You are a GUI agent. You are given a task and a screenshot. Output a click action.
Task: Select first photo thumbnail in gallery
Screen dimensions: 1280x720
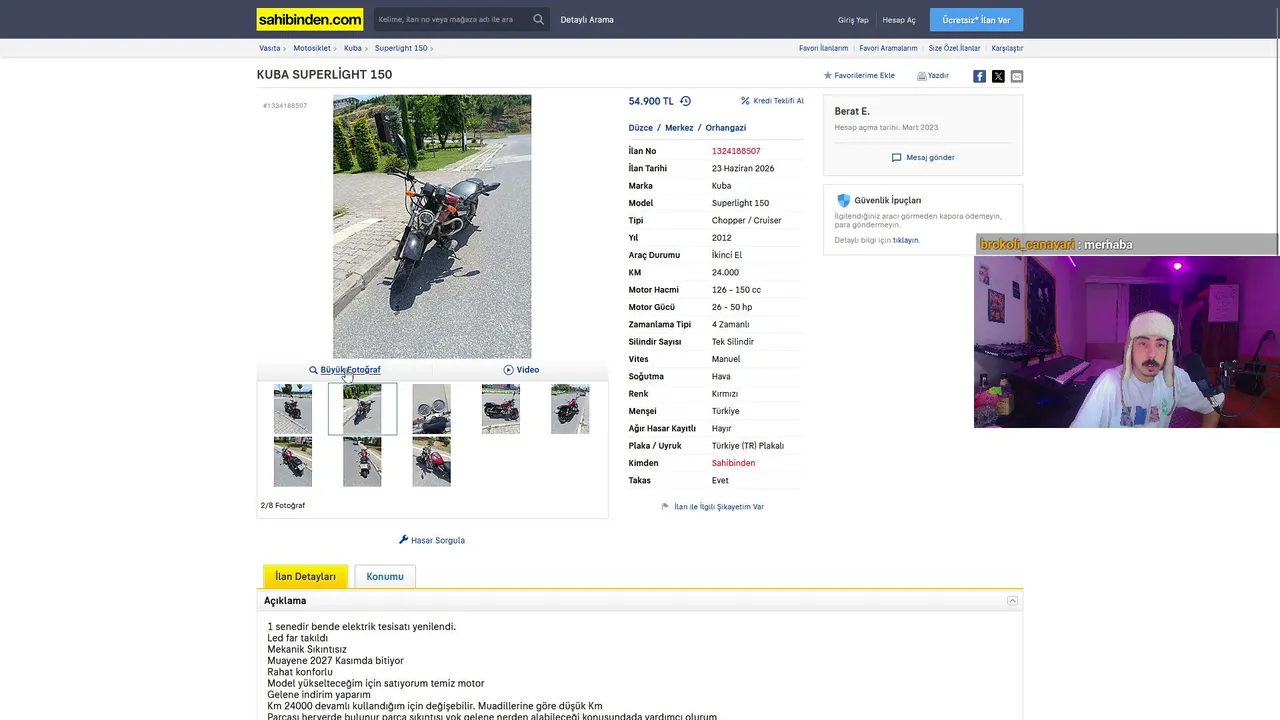pyautogui.click(x=293, y=409)
